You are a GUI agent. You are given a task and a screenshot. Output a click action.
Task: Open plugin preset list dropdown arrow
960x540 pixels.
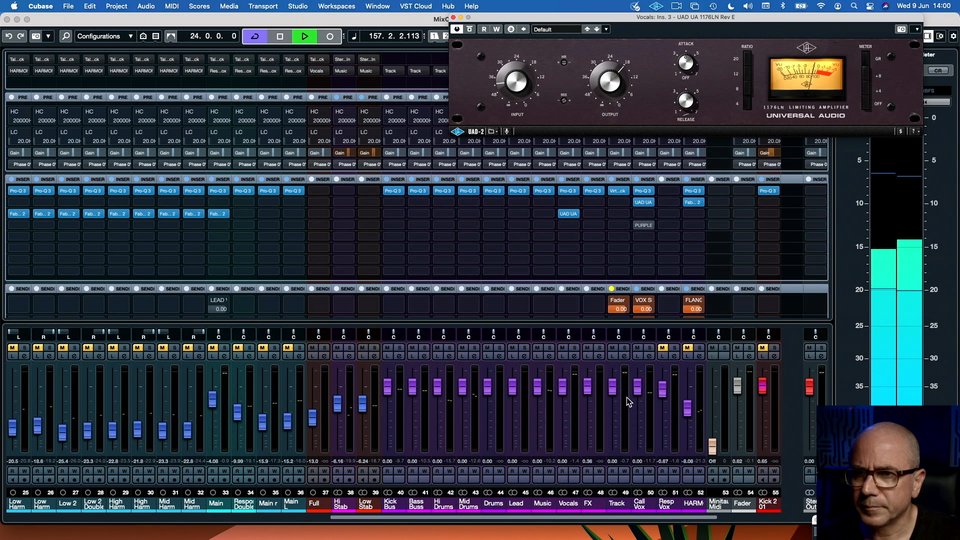pos(606,29)
